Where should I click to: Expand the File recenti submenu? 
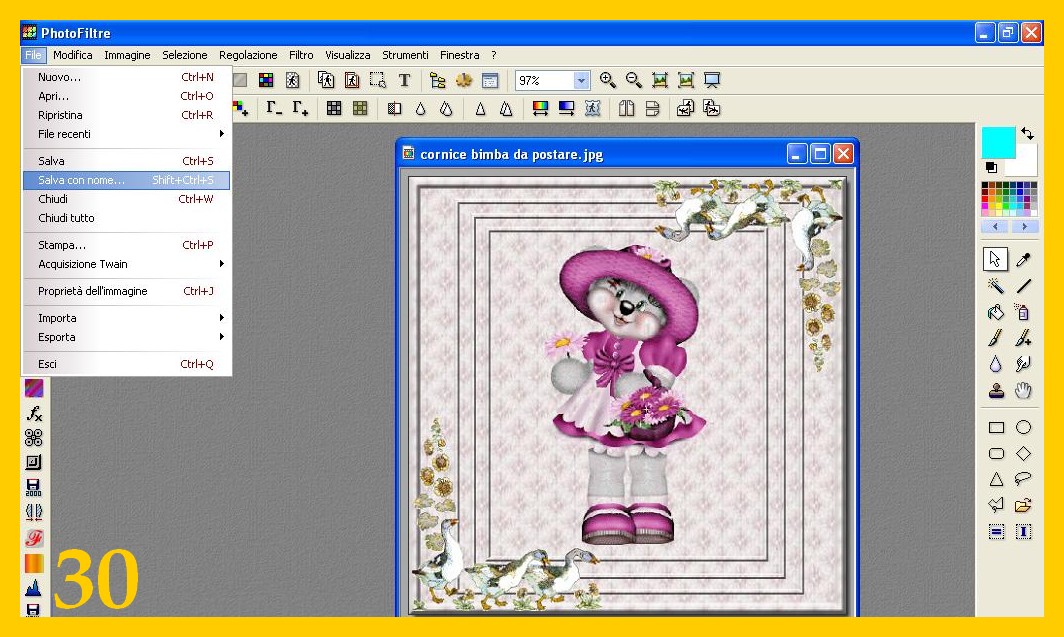tap(126, 134)
